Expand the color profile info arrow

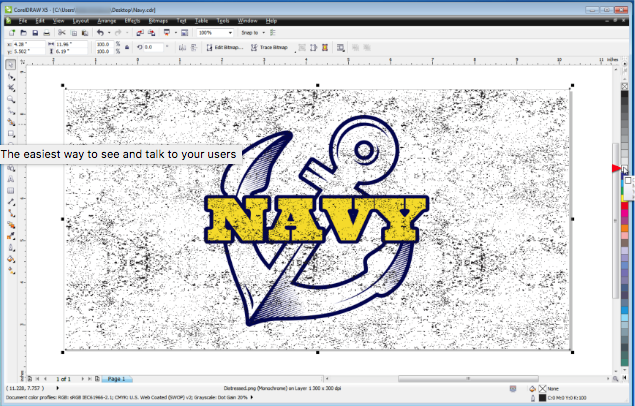[252, 397]
